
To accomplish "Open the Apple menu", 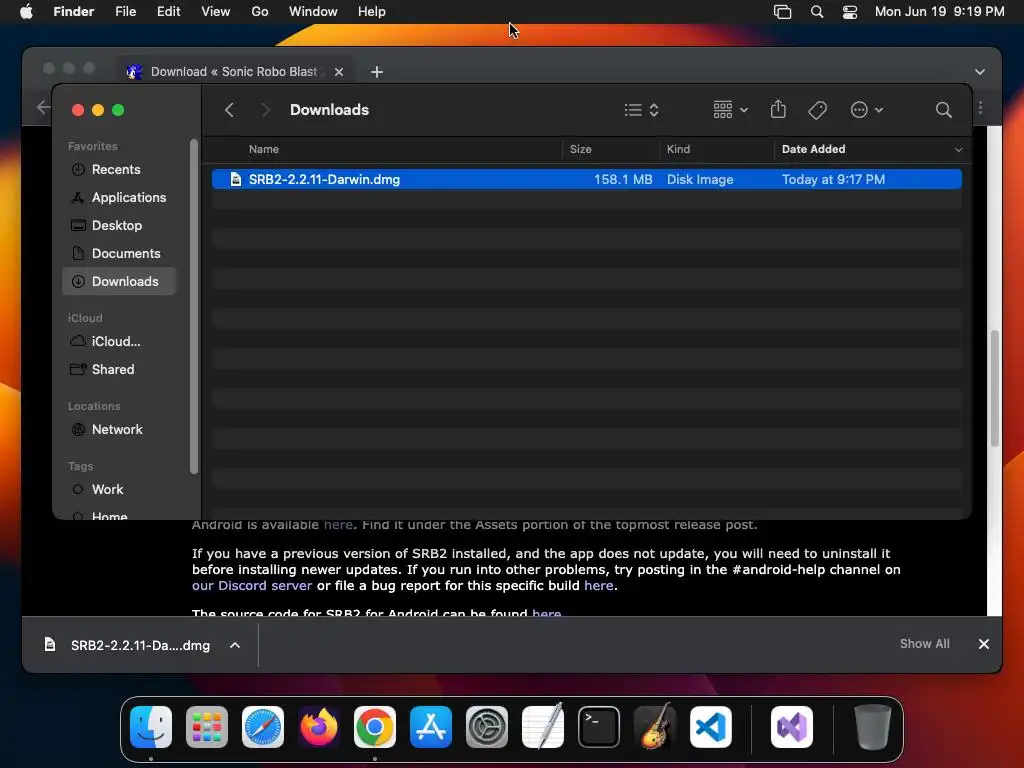I will 26,12.
